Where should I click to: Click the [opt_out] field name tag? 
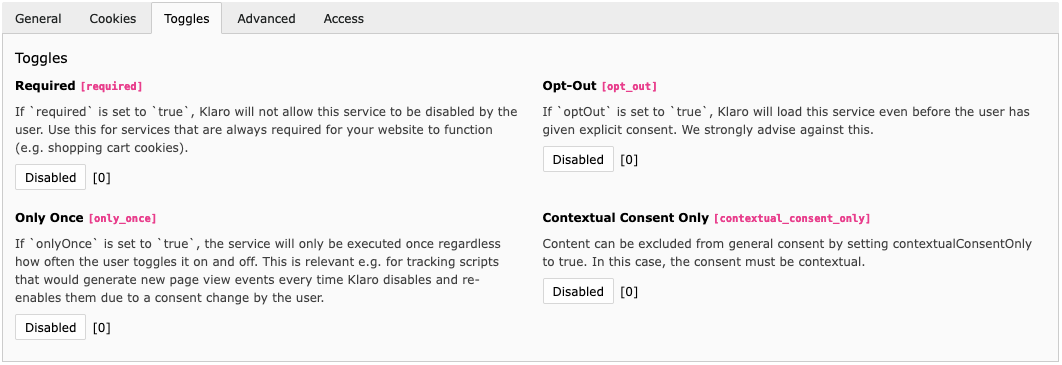point(629,87)
